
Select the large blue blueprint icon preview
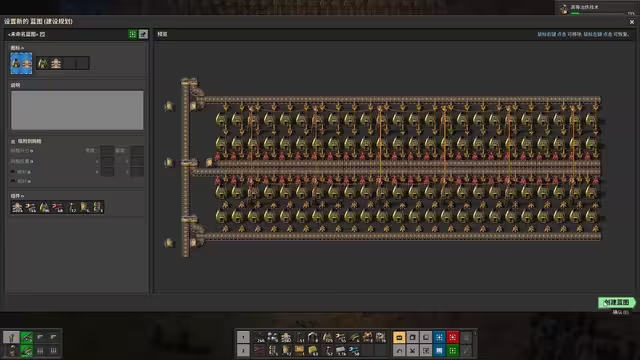[21, 63]
